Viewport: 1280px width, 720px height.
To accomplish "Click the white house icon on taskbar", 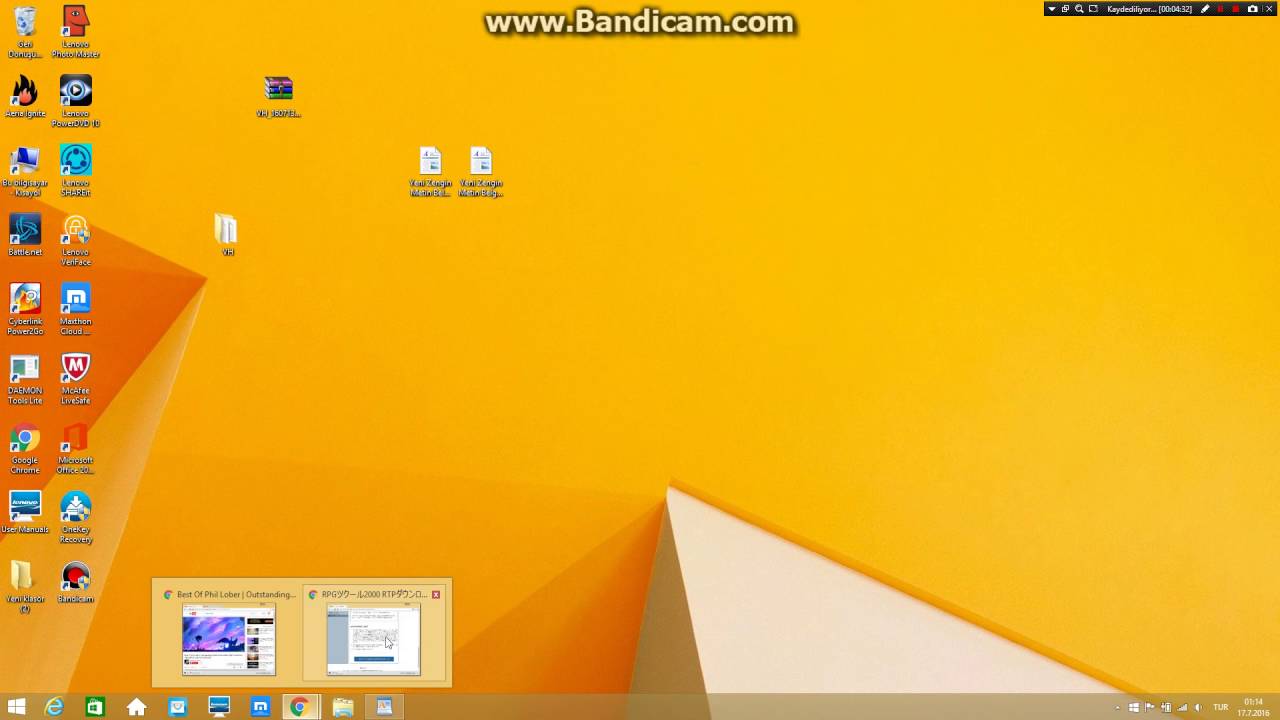I will pos(136,707).
